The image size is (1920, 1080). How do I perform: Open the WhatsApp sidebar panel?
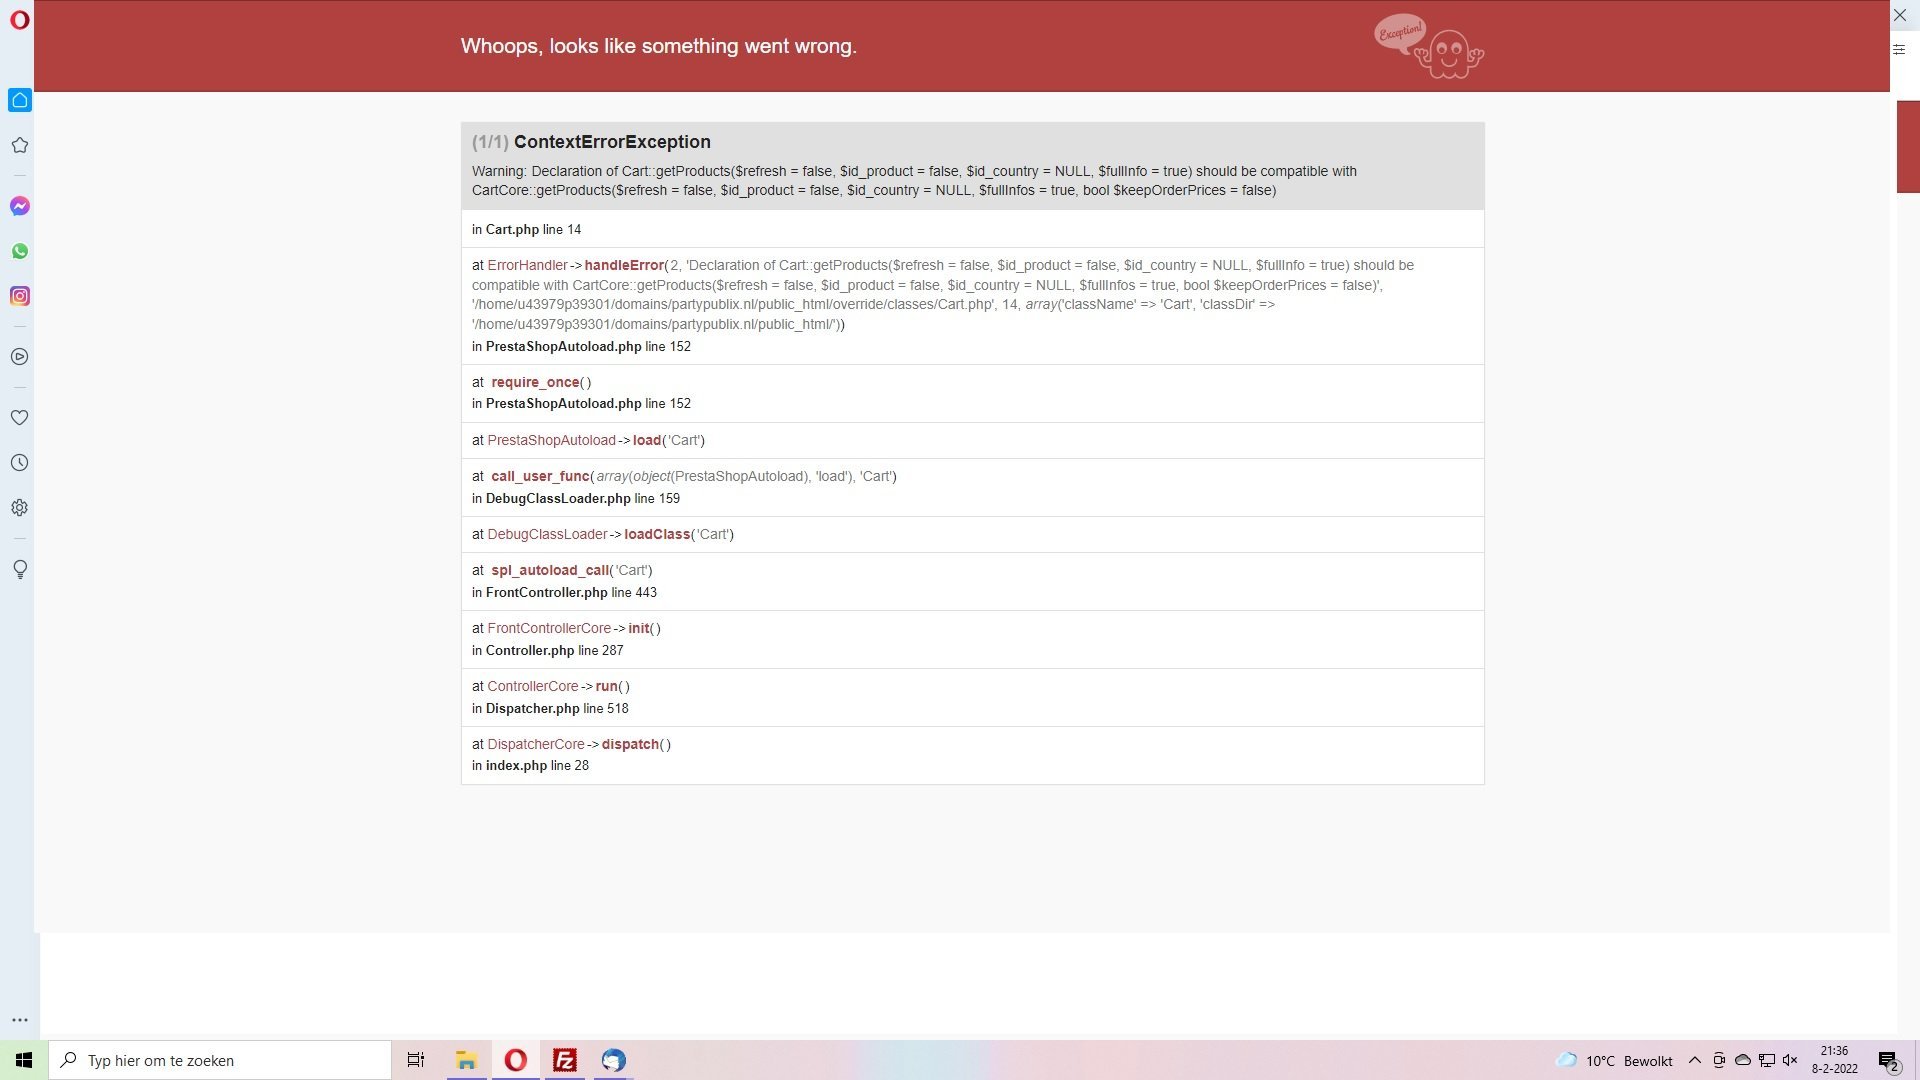coord(20,251)
